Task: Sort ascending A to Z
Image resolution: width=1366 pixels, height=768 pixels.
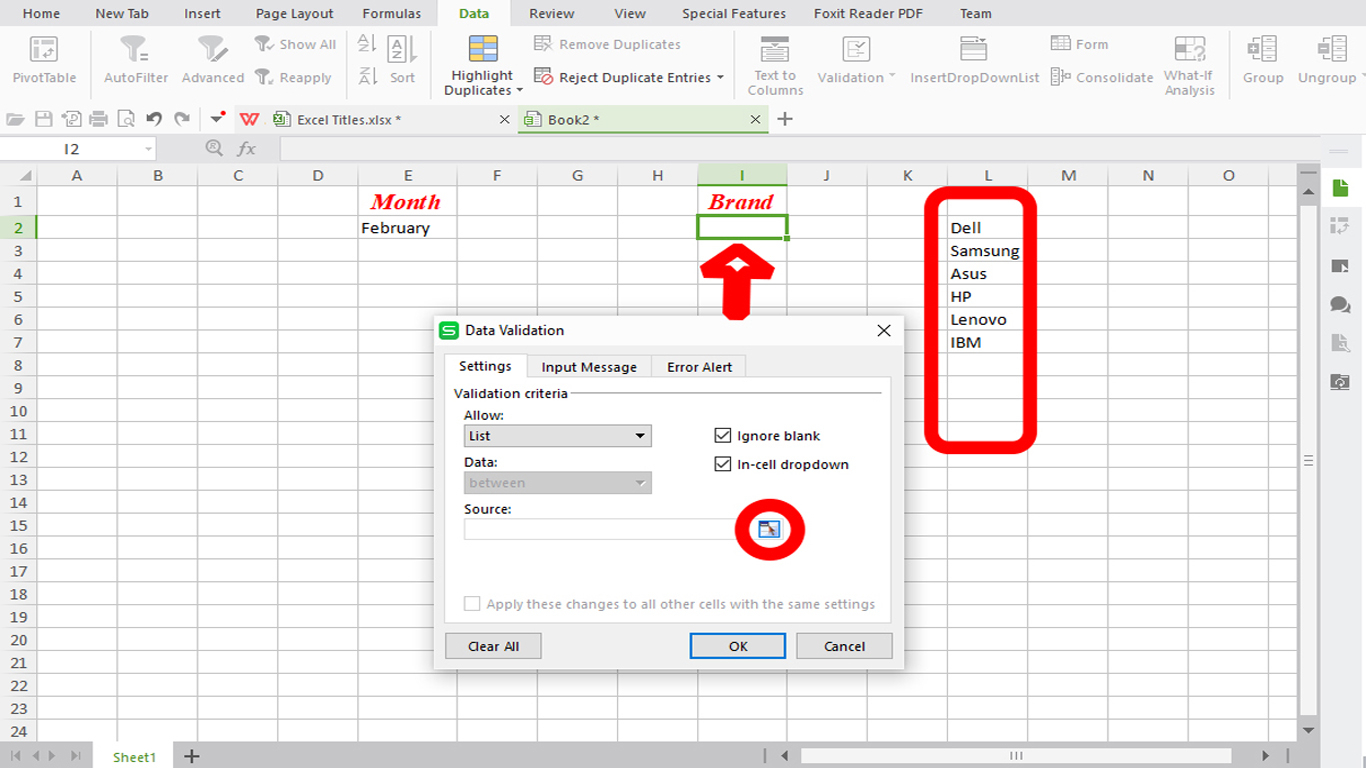Action: pos(367,44)
